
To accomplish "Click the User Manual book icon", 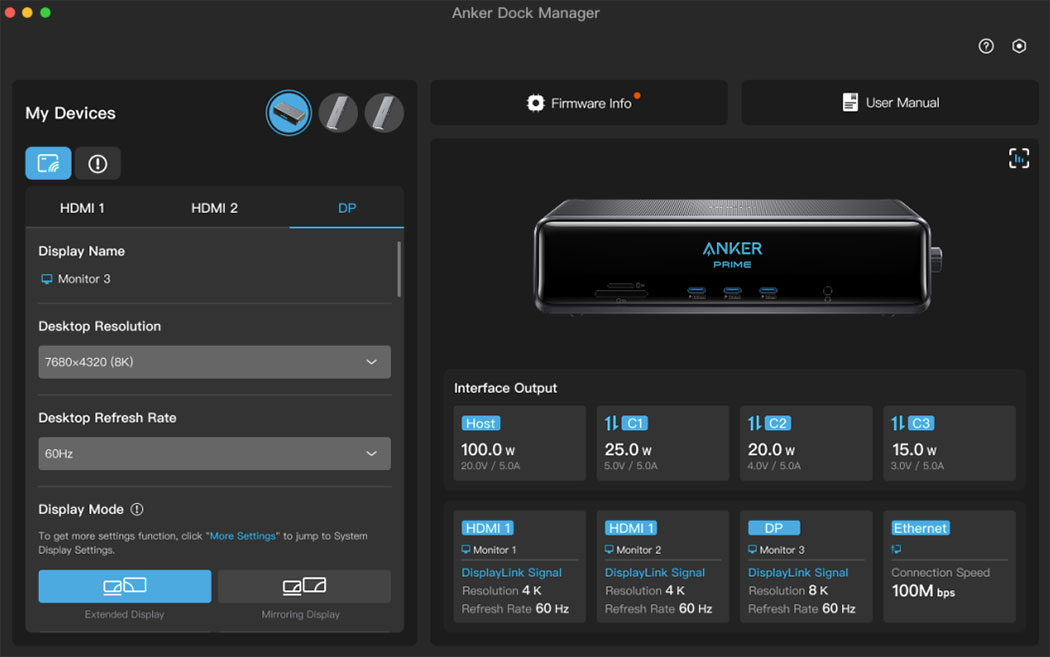I will pyautogui.click(x=850, y=102).
